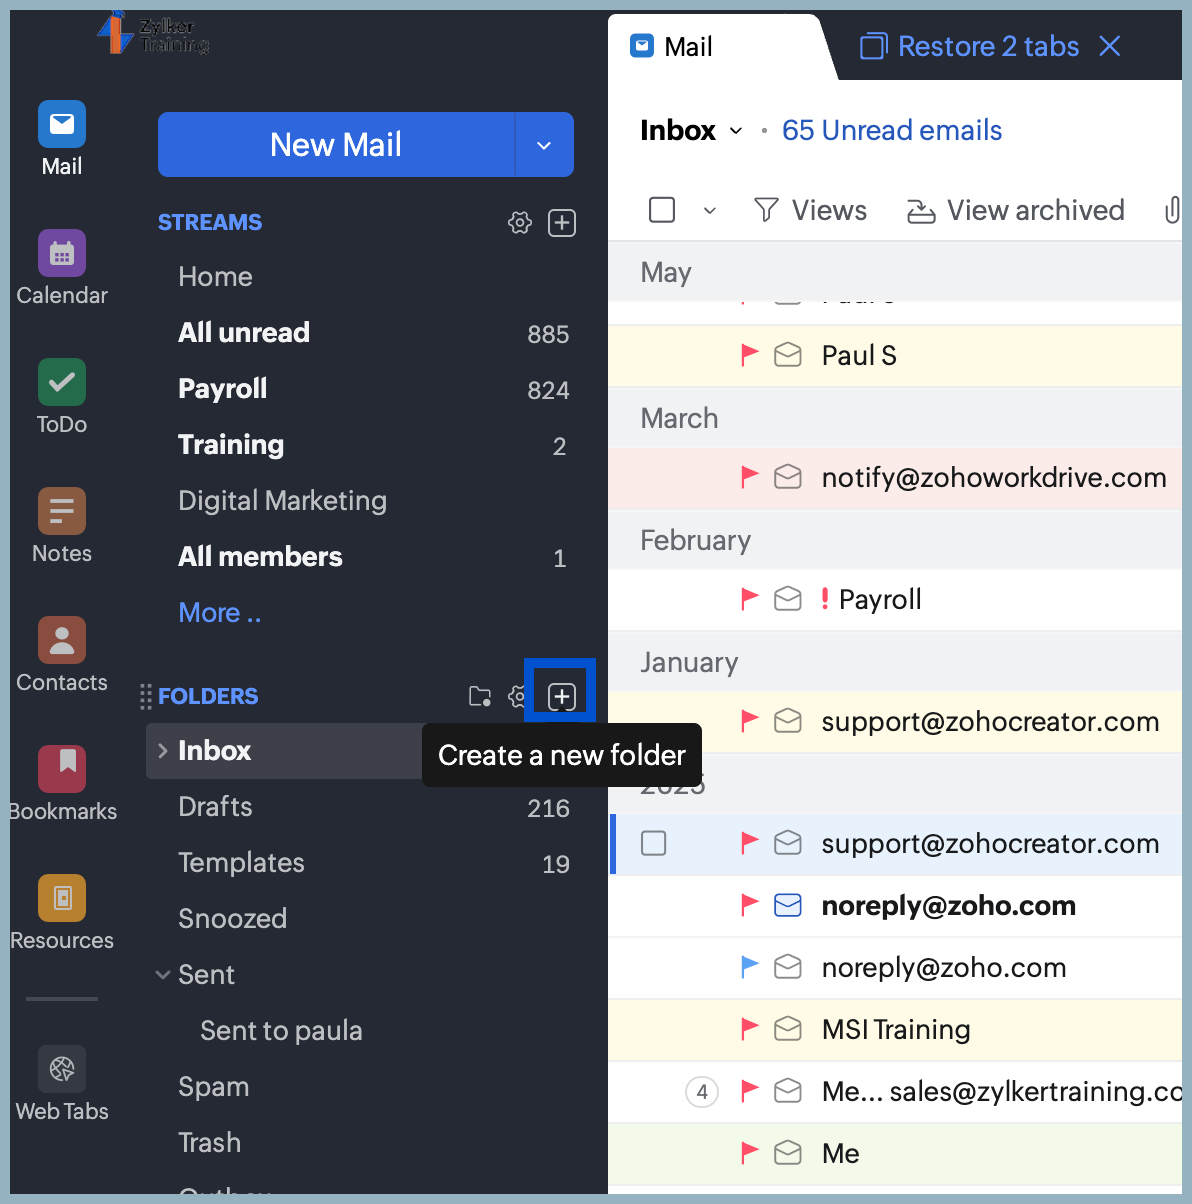Viewport: 1192px width, 1204px height.
Task: Open the Bookmarks app
Action: click(x=62, y=784)
